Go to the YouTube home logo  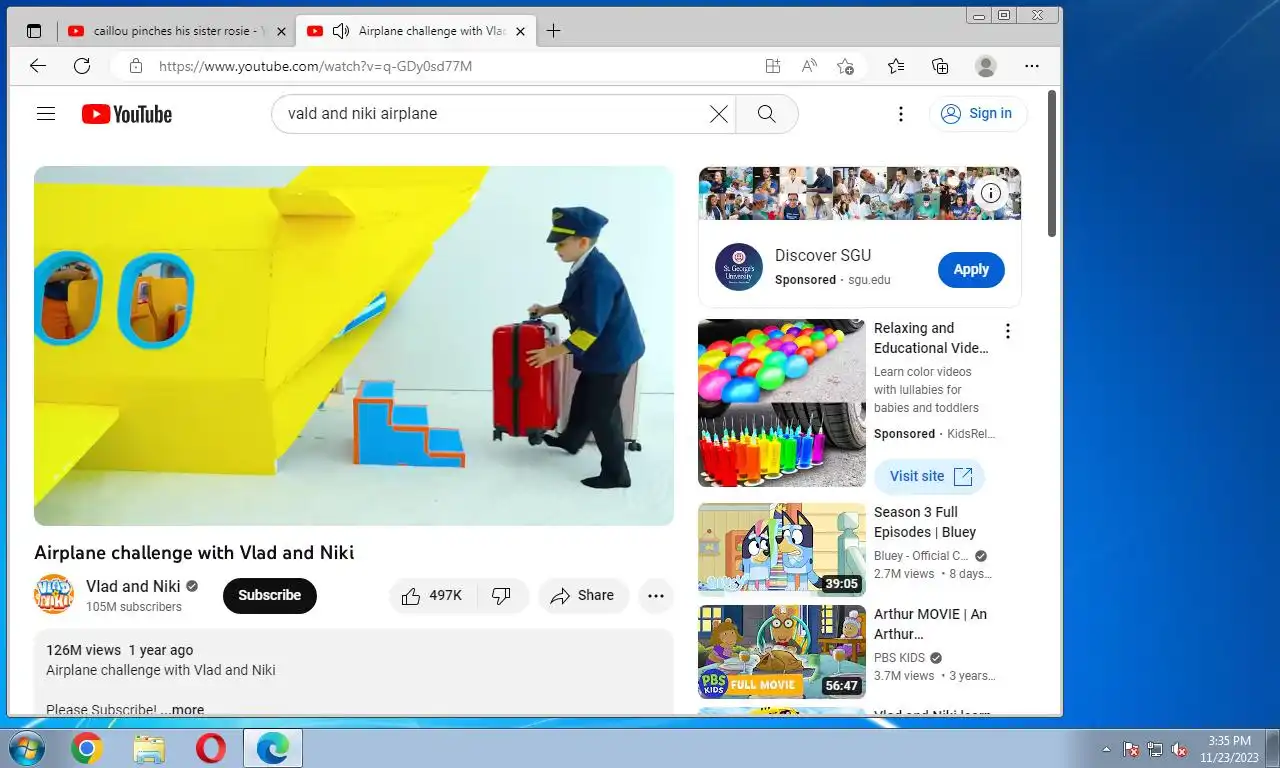[127, 114]
